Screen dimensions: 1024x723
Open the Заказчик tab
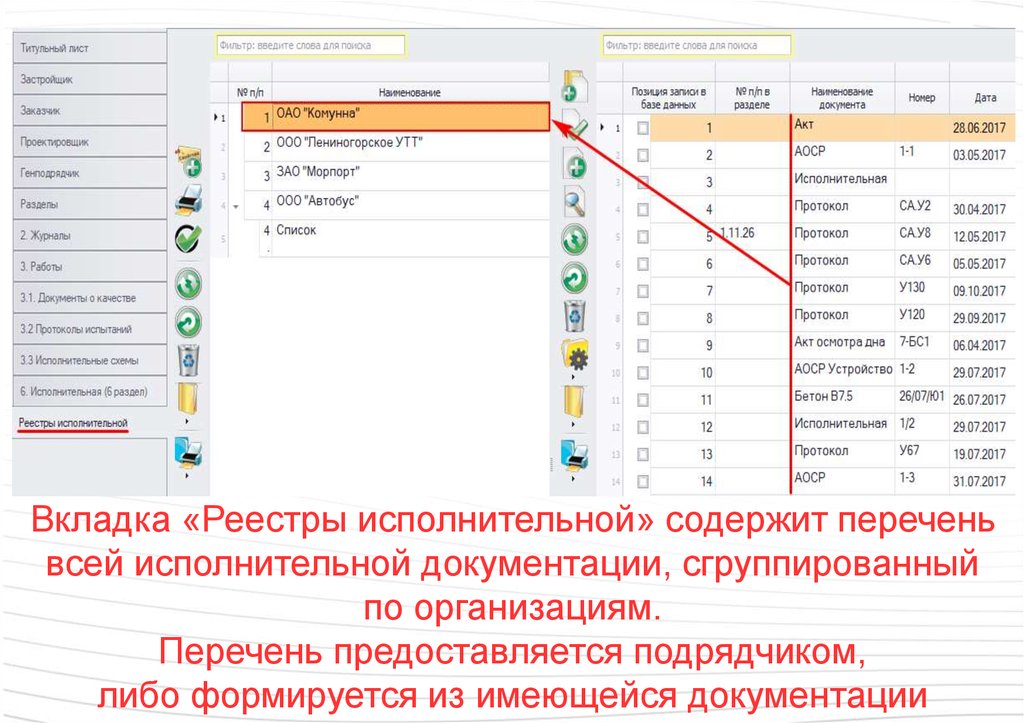90,110
